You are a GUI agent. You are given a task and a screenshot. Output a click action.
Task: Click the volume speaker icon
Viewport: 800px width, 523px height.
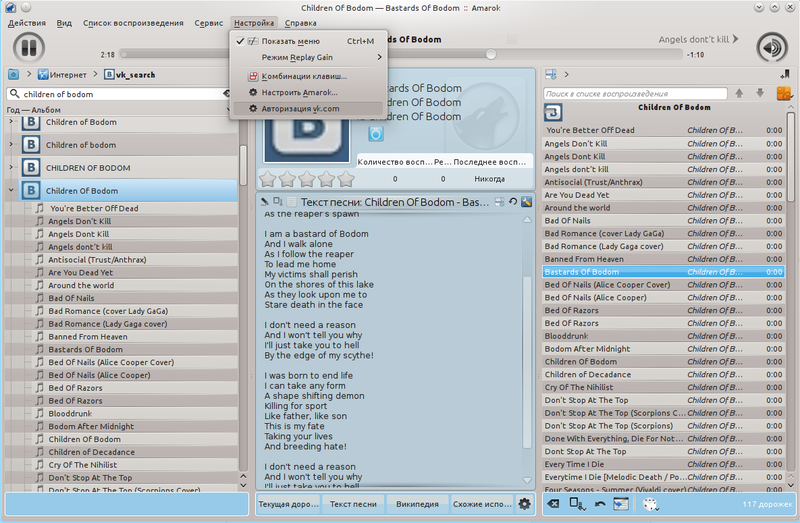(771, 48)
